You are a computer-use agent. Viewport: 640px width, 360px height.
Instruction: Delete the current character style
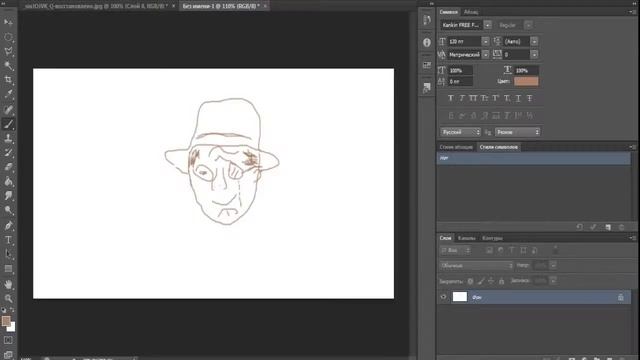coord(622,227)
